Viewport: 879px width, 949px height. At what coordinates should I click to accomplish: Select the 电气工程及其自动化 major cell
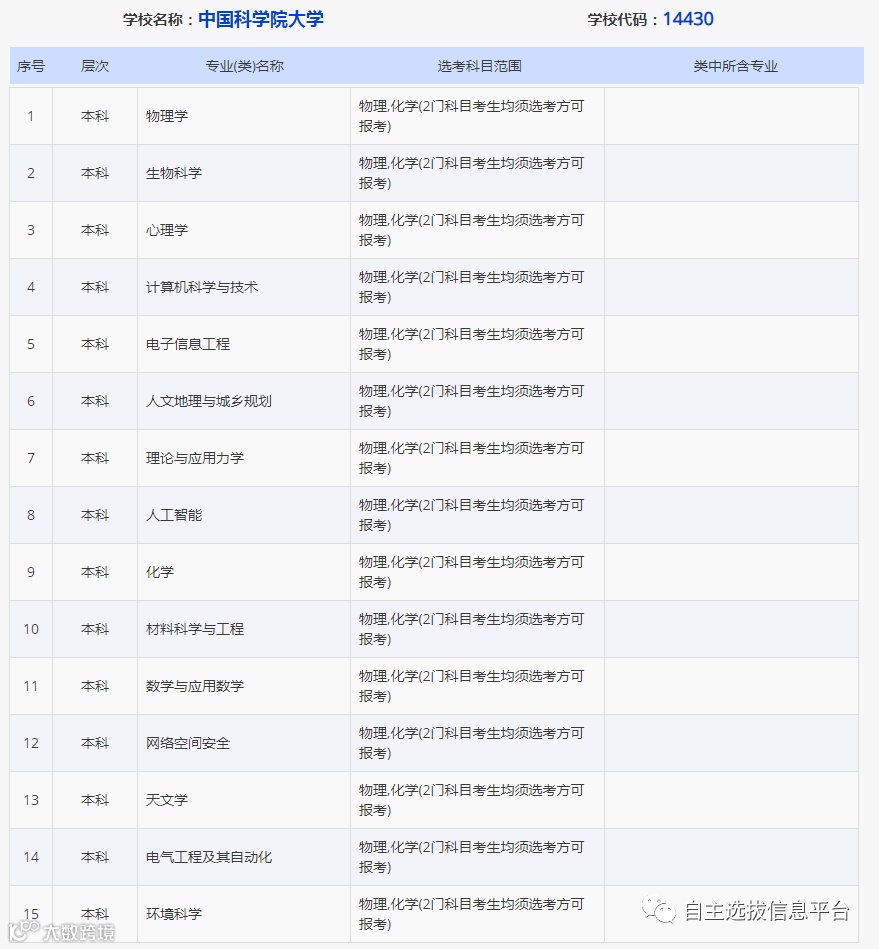click(244, 857)
